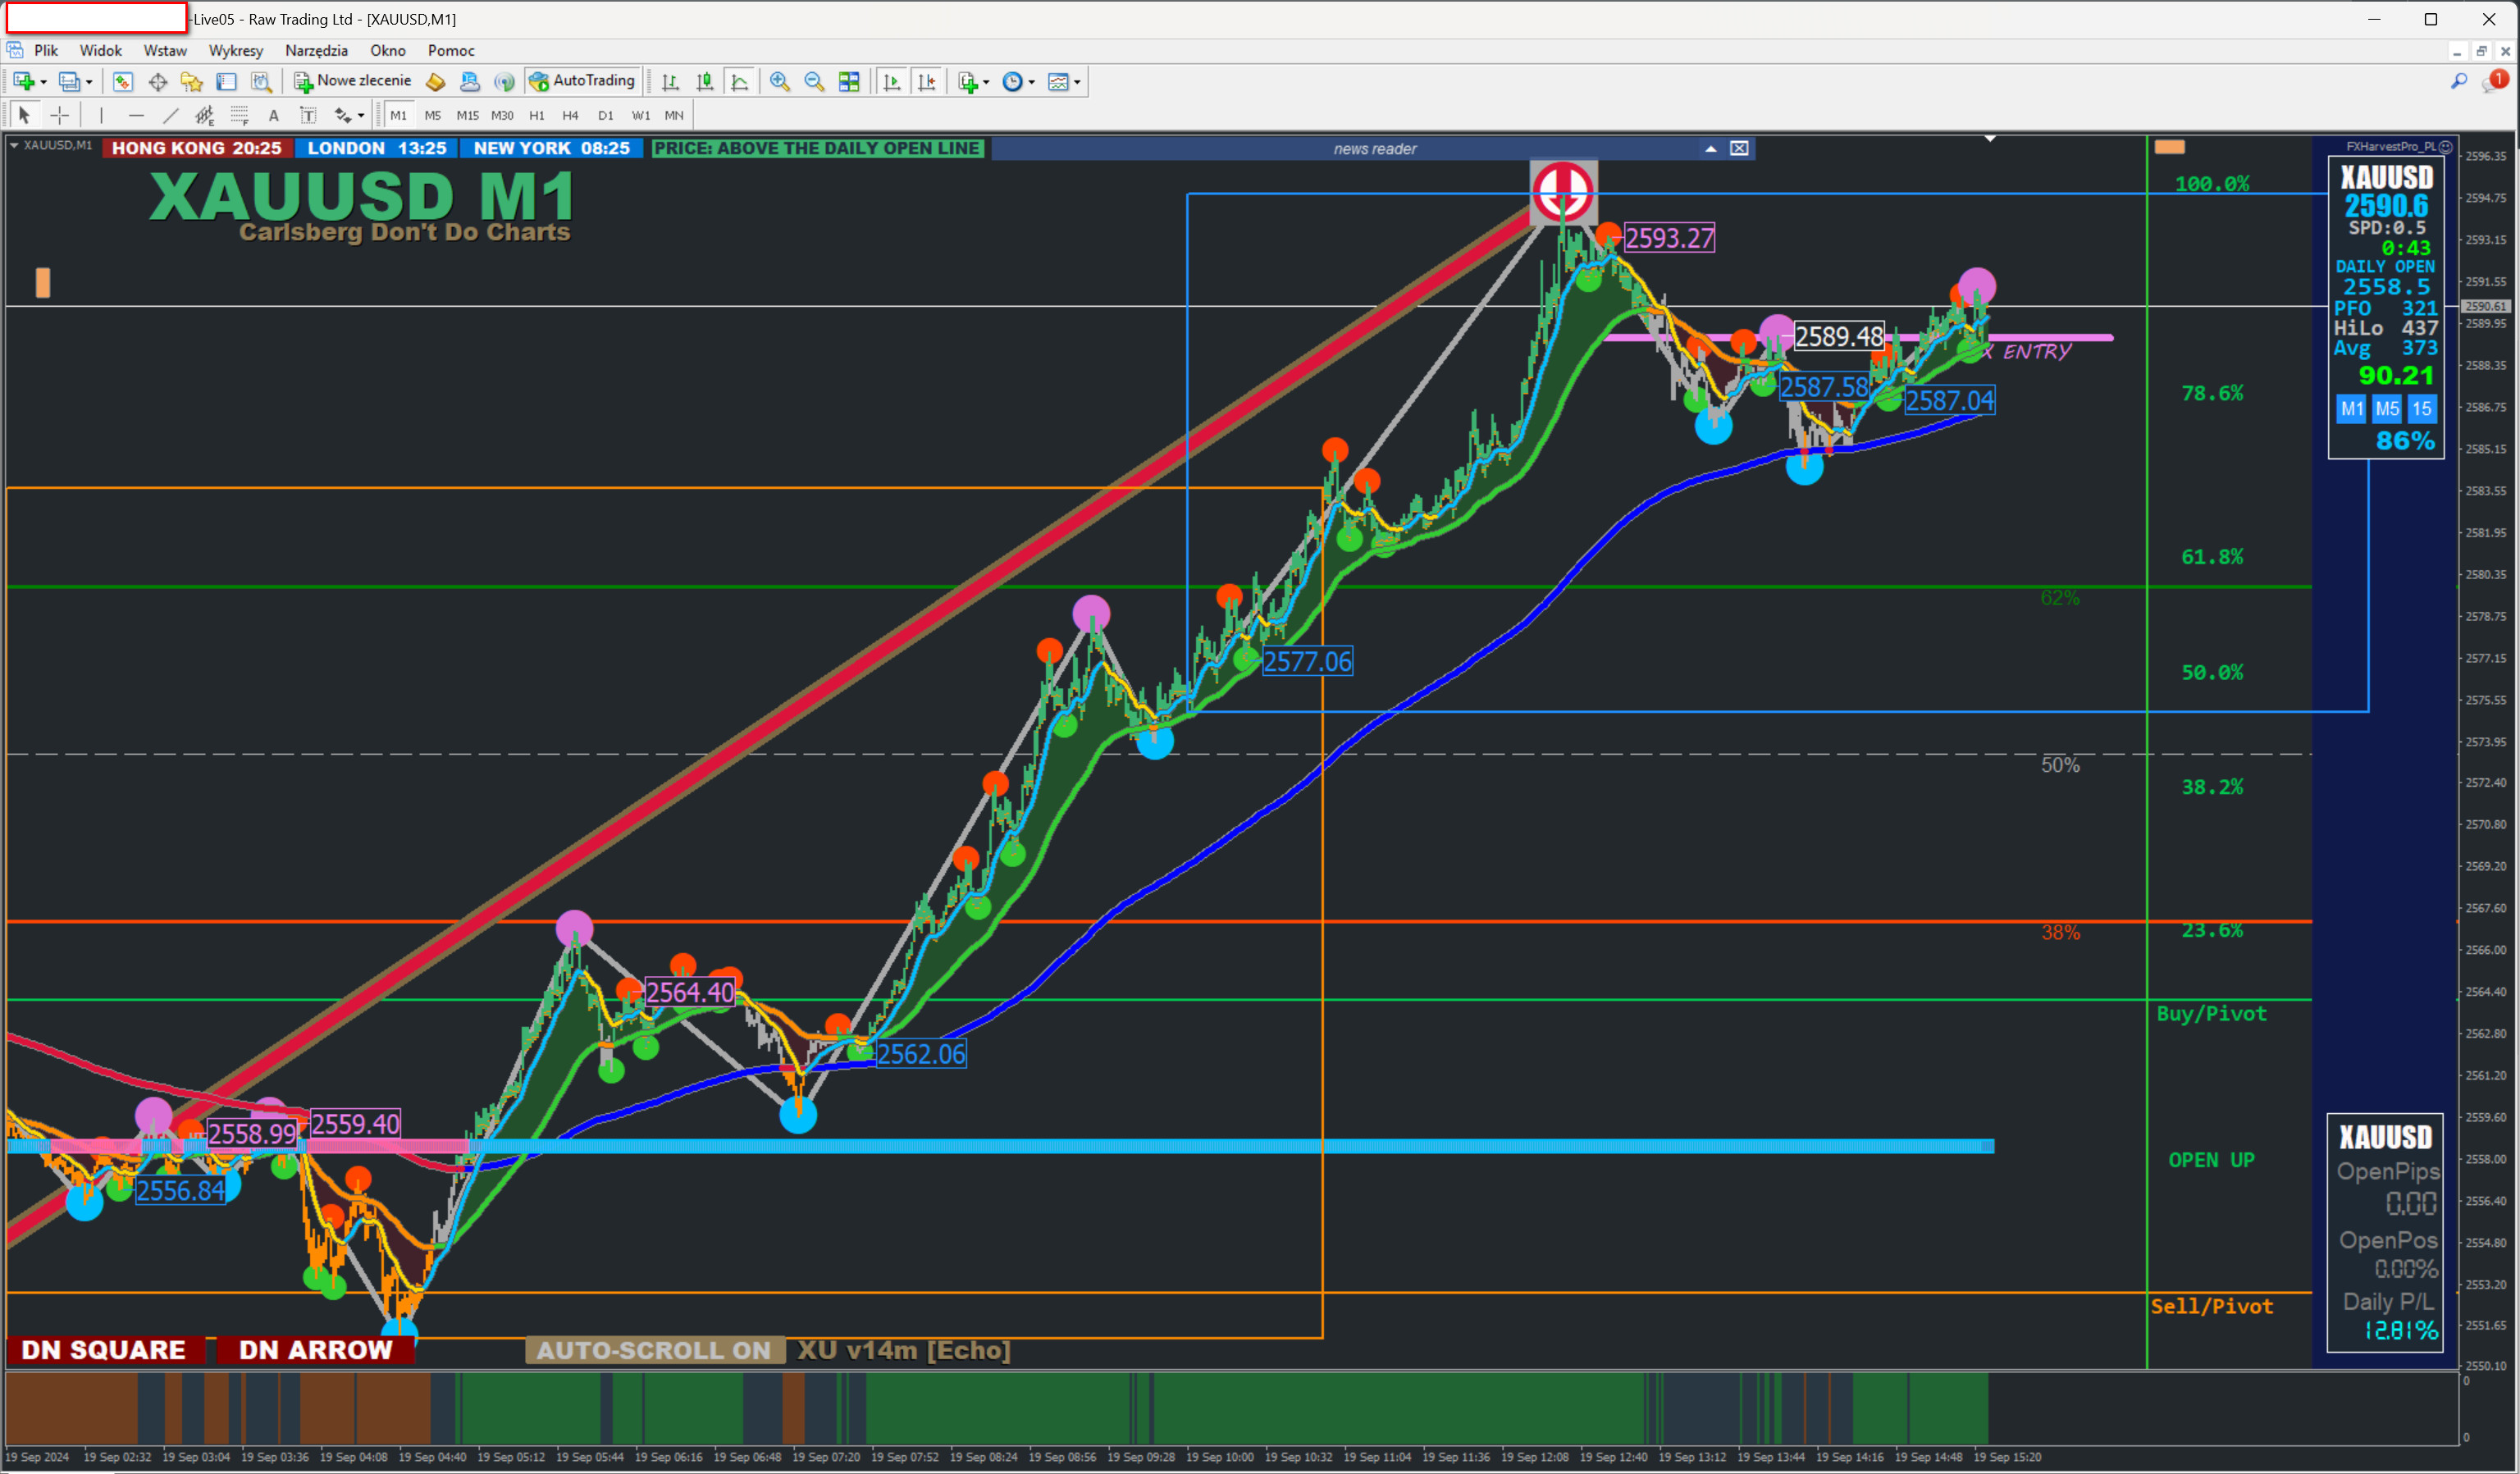Screen dimensions: 2520x1474
Task: Expand the new chart dropdown arrow
Action: [x=43, y=82]
